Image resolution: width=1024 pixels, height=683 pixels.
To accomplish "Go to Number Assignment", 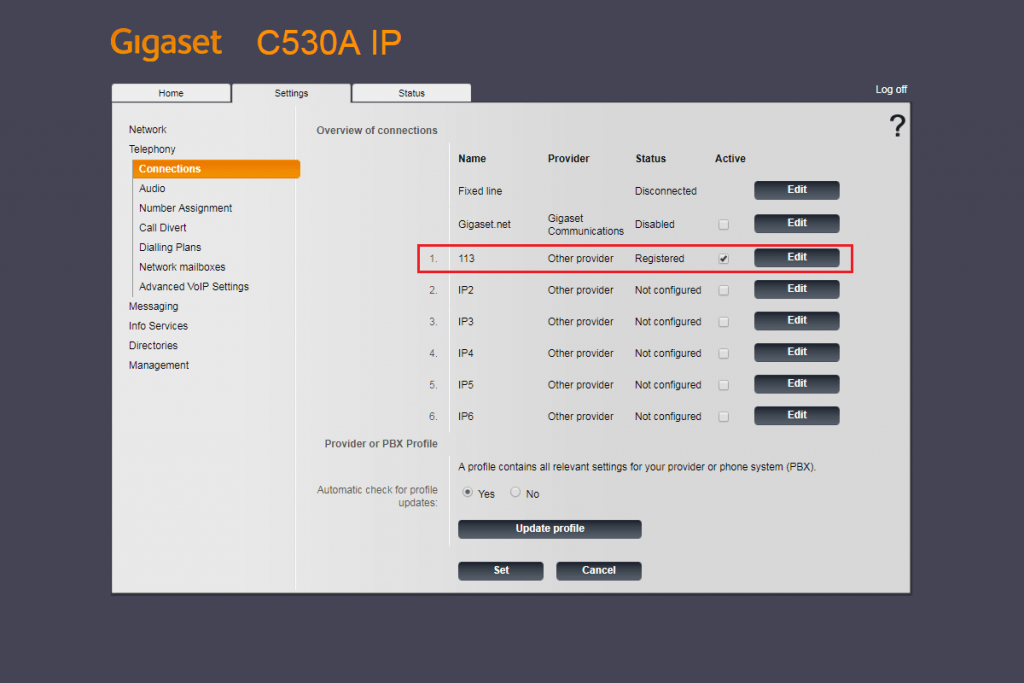I will pos(185,208).
